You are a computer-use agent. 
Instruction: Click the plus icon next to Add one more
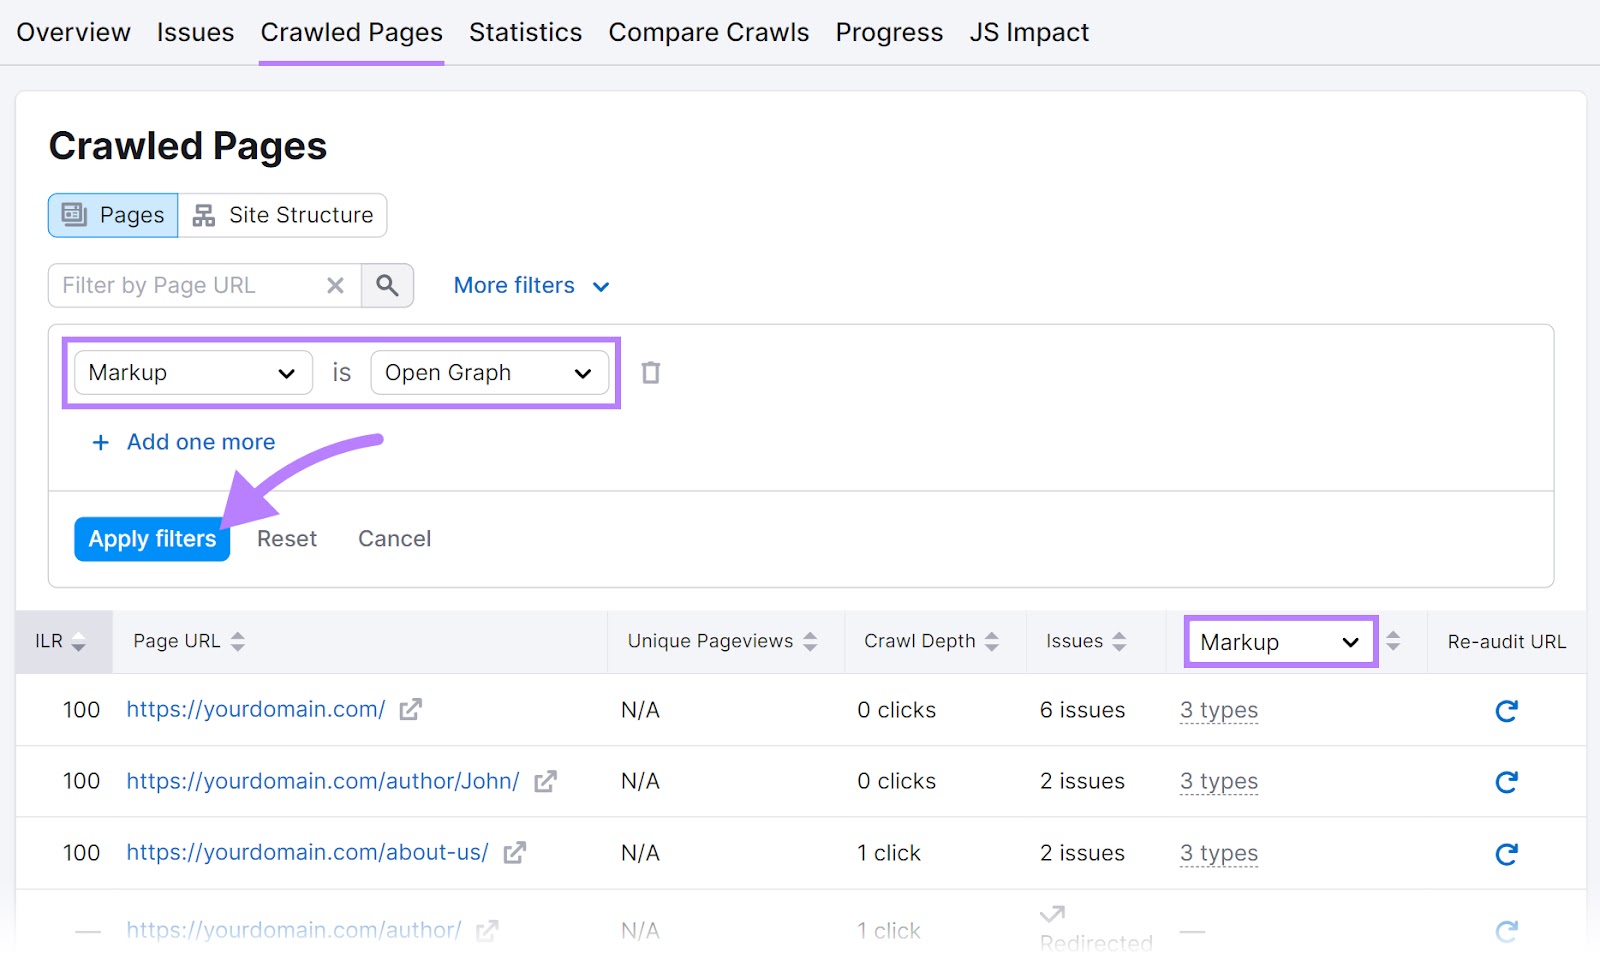tap(100, 442)
